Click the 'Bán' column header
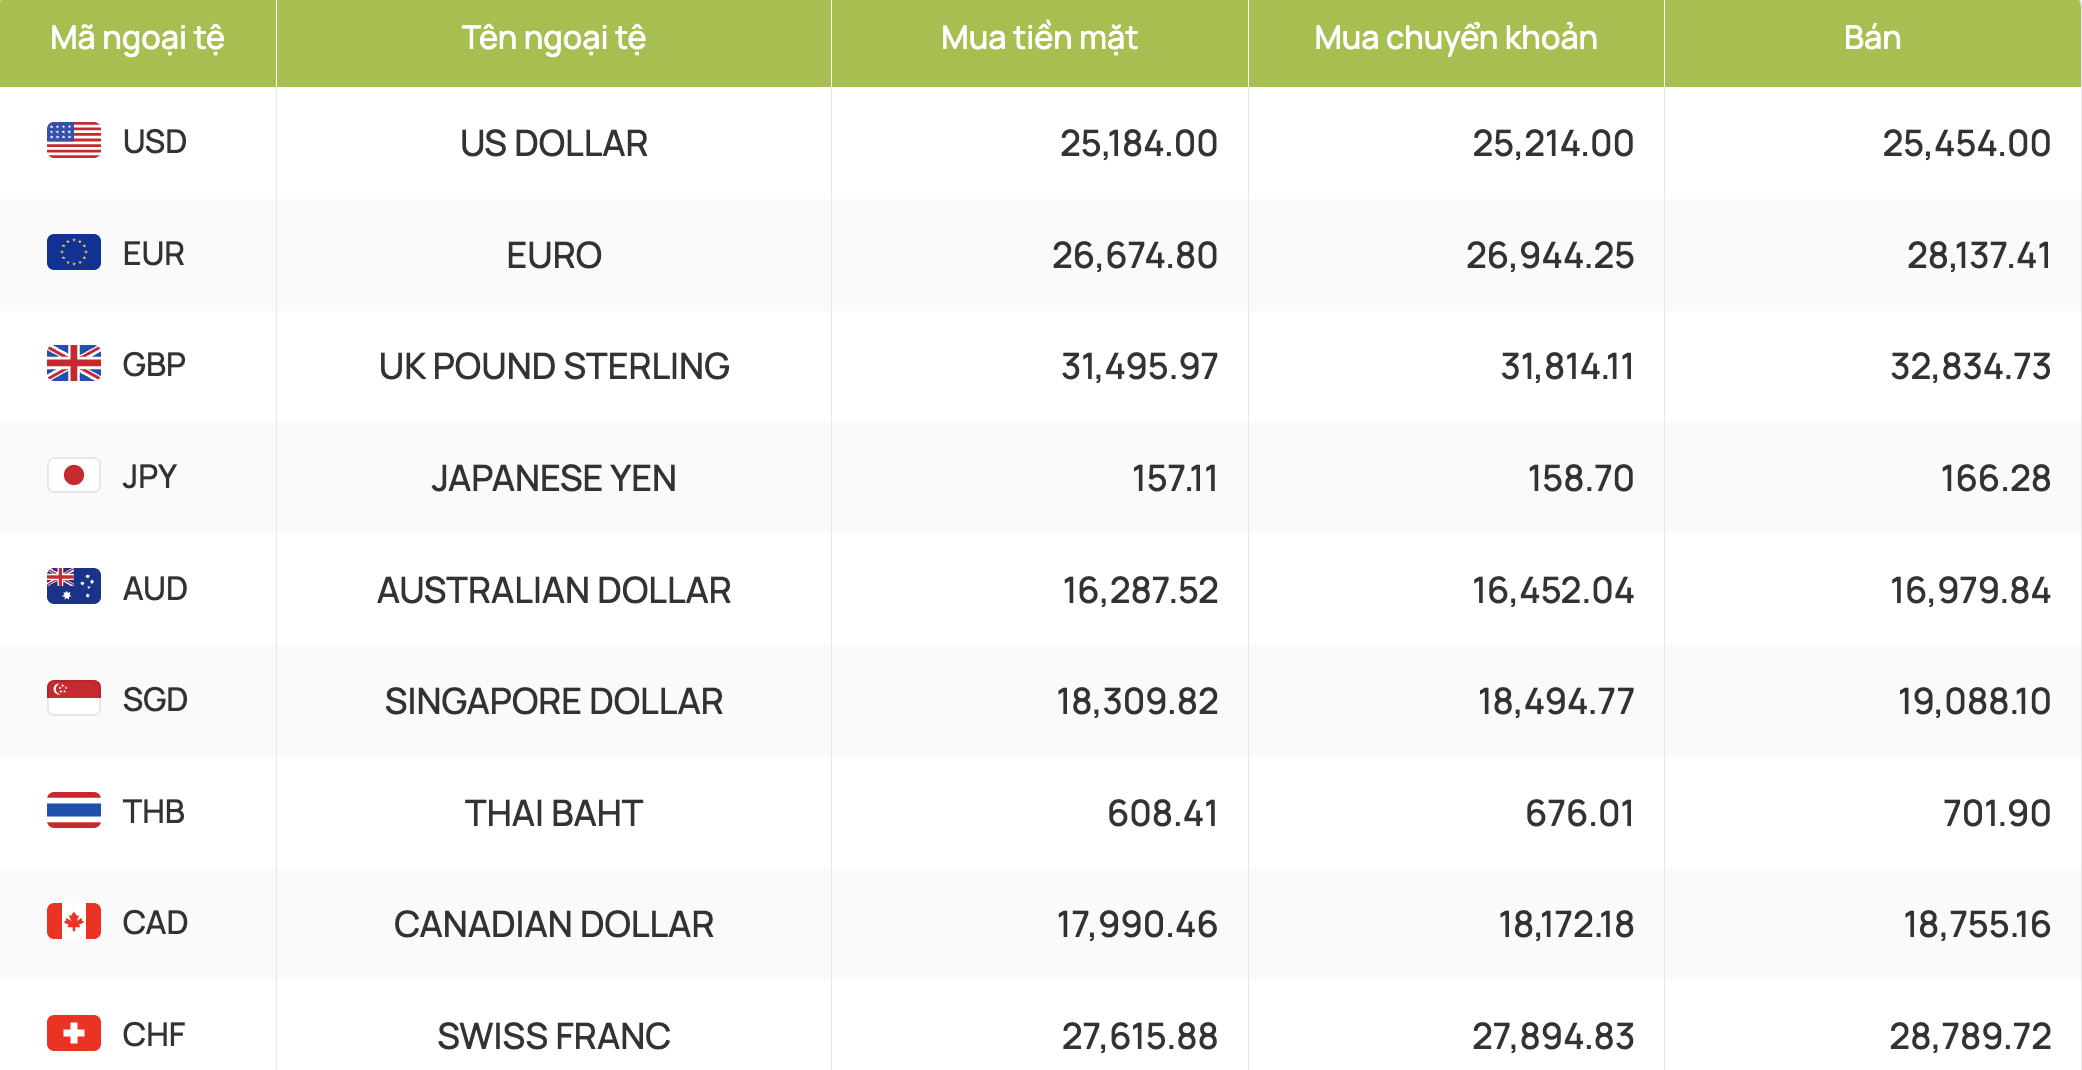Screen dimensions: 2082x1070 (x=1872, y=38)
